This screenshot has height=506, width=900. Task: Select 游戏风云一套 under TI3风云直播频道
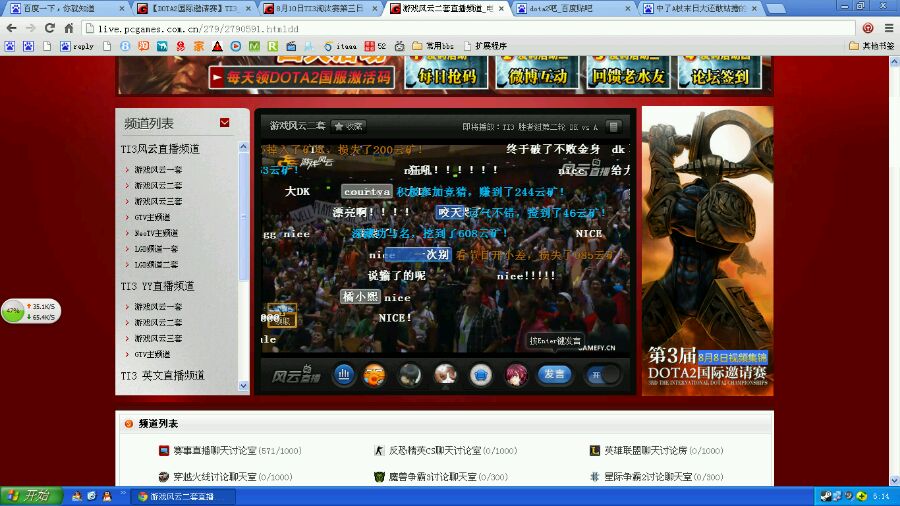point(158,170)
